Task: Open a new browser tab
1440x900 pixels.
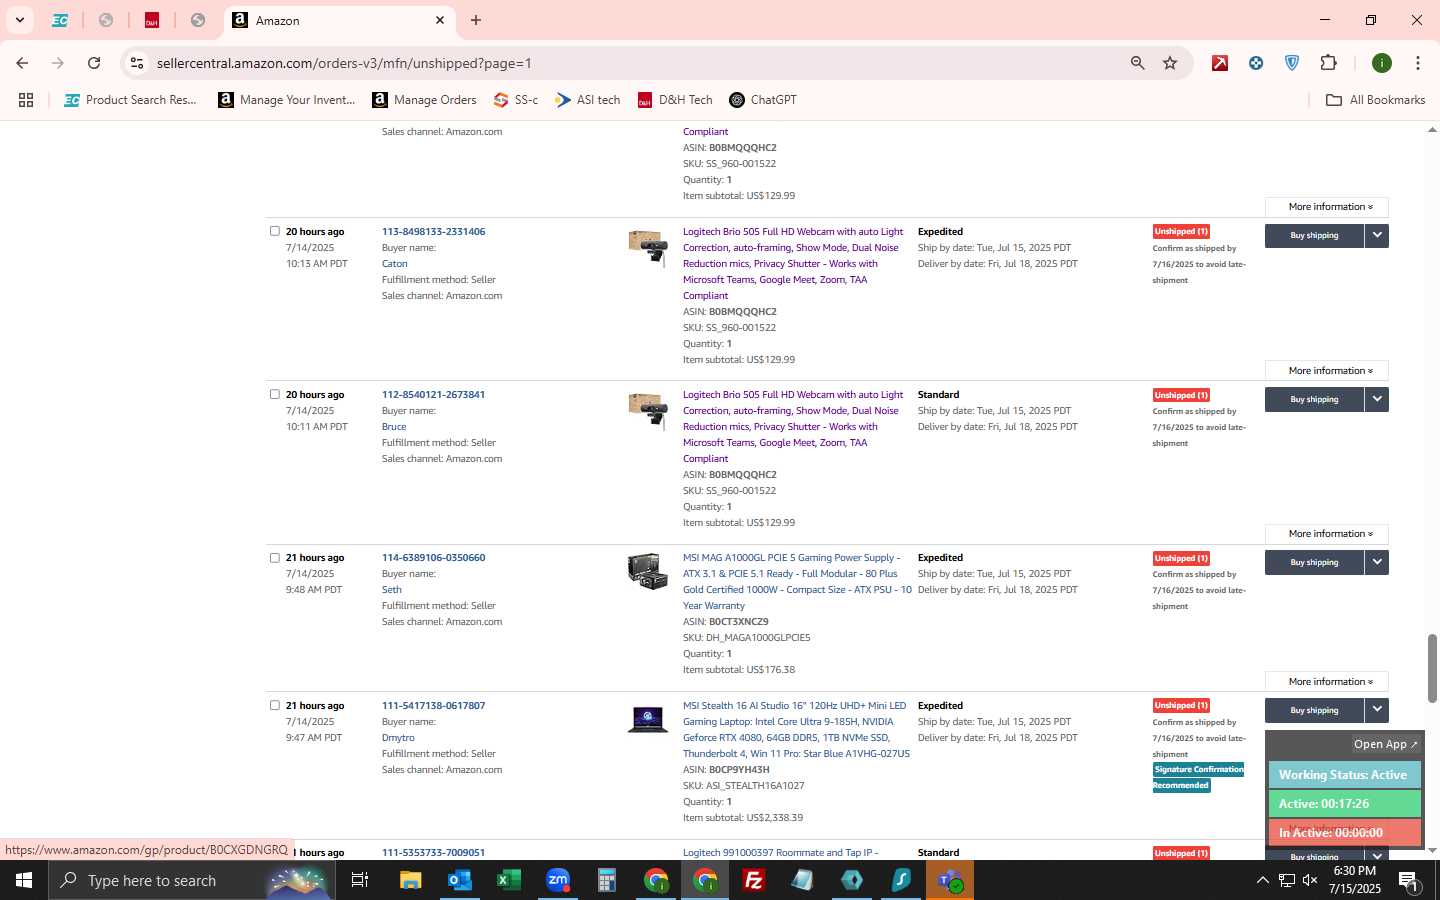Action: [x=476, y=20]
